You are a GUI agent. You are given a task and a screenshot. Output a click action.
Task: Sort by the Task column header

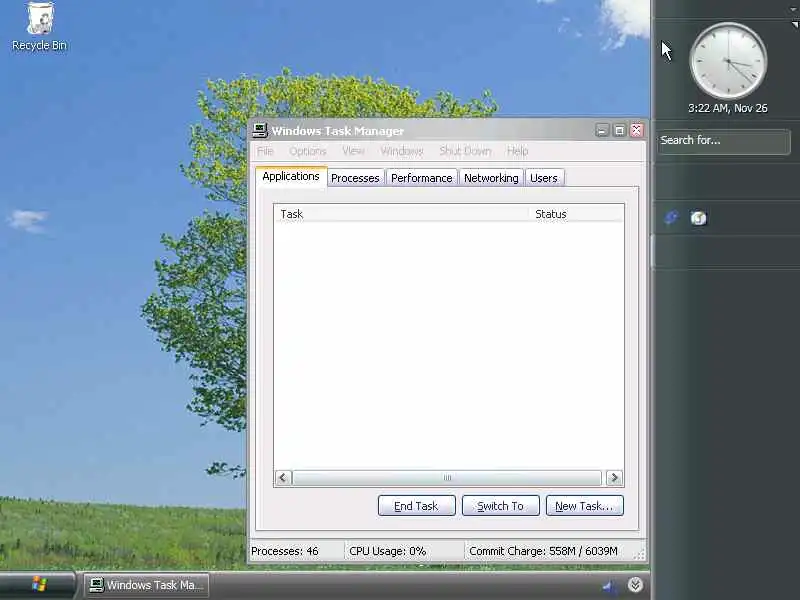[402, 214]
